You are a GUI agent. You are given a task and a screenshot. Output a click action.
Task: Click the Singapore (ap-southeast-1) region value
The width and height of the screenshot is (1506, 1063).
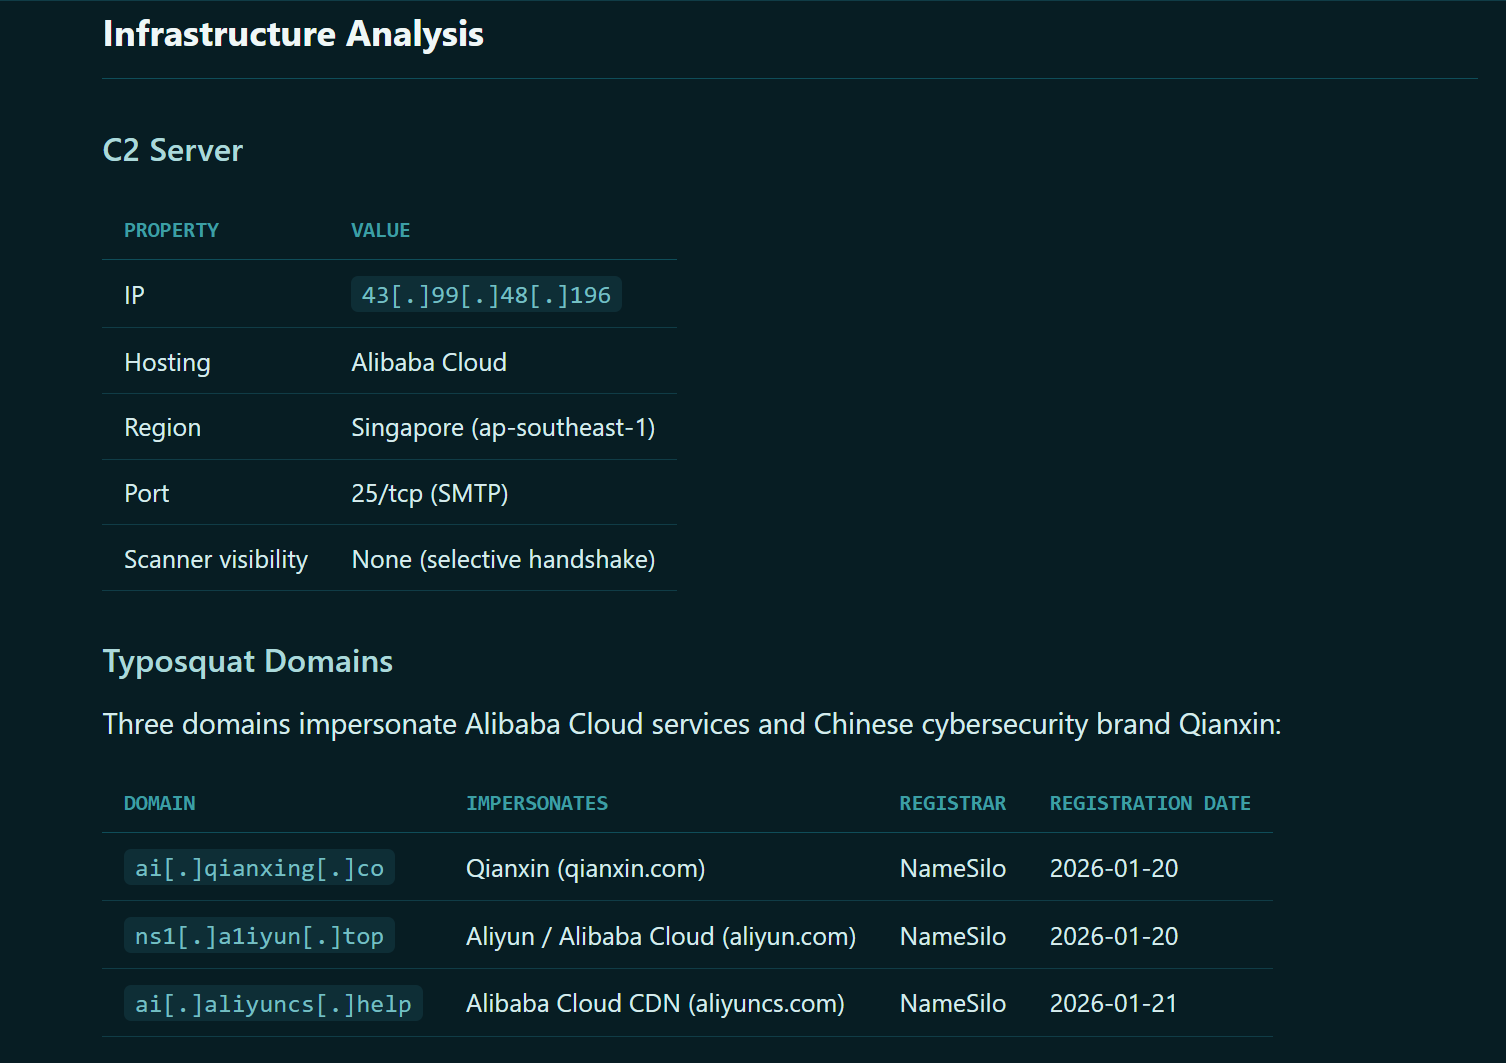click(503, 428)
